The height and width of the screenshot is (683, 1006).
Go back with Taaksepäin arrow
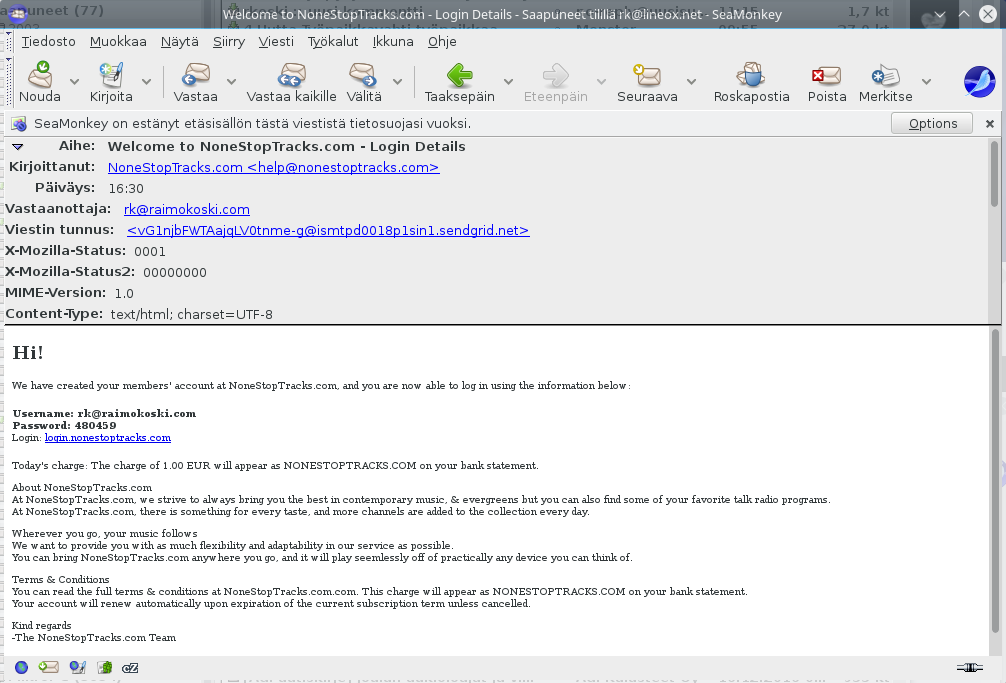click(x=459, y=75)
